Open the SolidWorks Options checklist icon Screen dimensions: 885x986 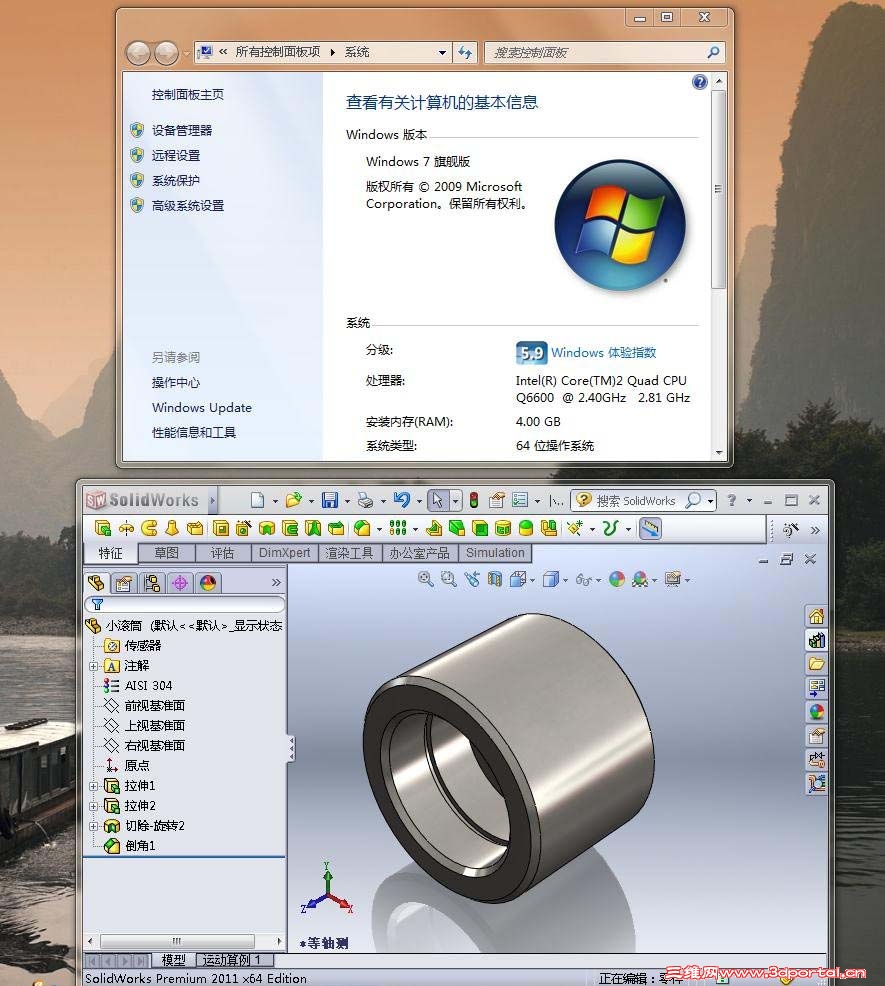pyautogui.click(x=520, y=500)
